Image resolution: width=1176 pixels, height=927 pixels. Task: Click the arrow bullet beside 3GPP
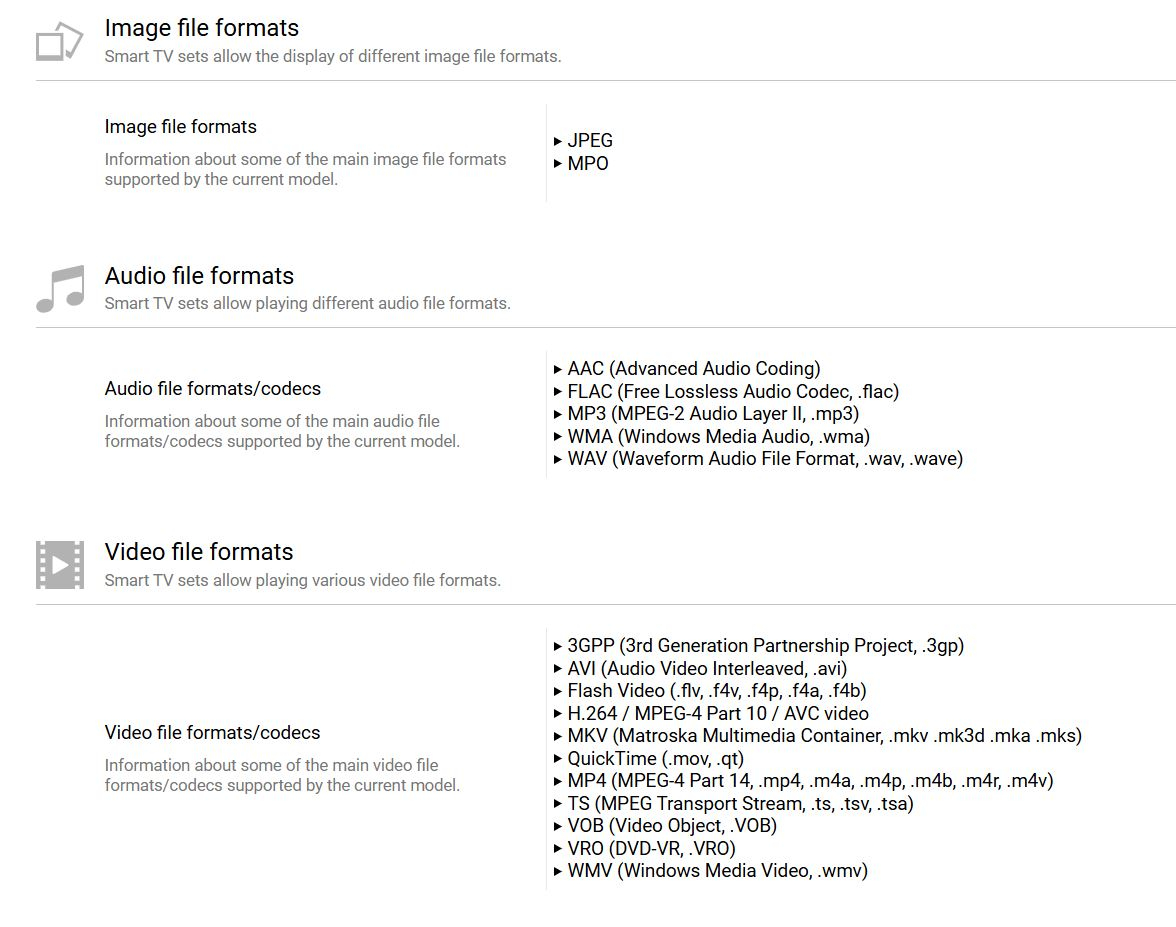pyautogui.click(x=558, y=647)
